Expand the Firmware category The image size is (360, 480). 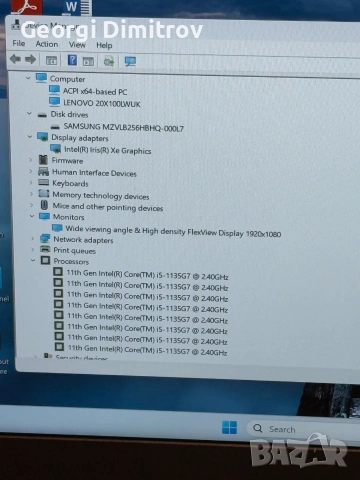tap(30, 160)
